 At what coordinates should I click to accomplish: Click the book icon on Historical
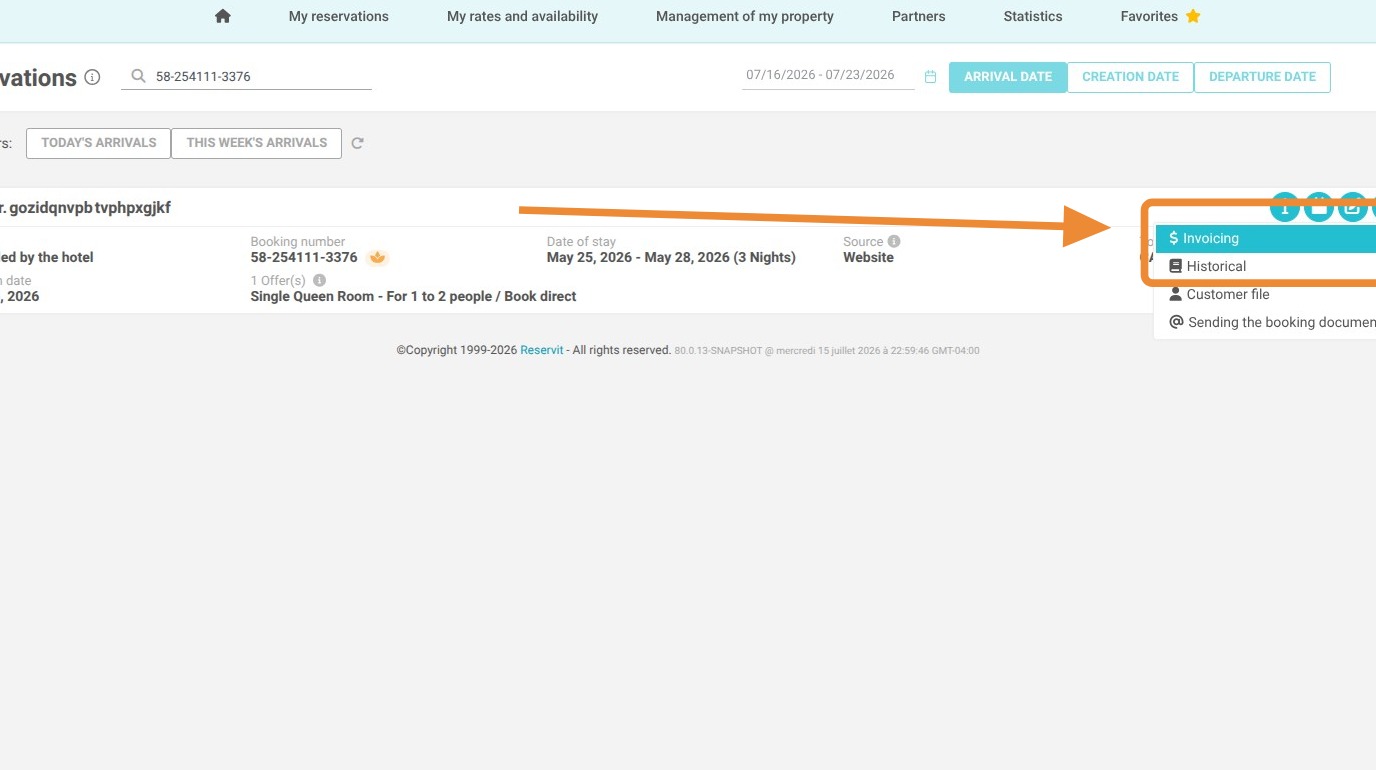point(1176,266)
